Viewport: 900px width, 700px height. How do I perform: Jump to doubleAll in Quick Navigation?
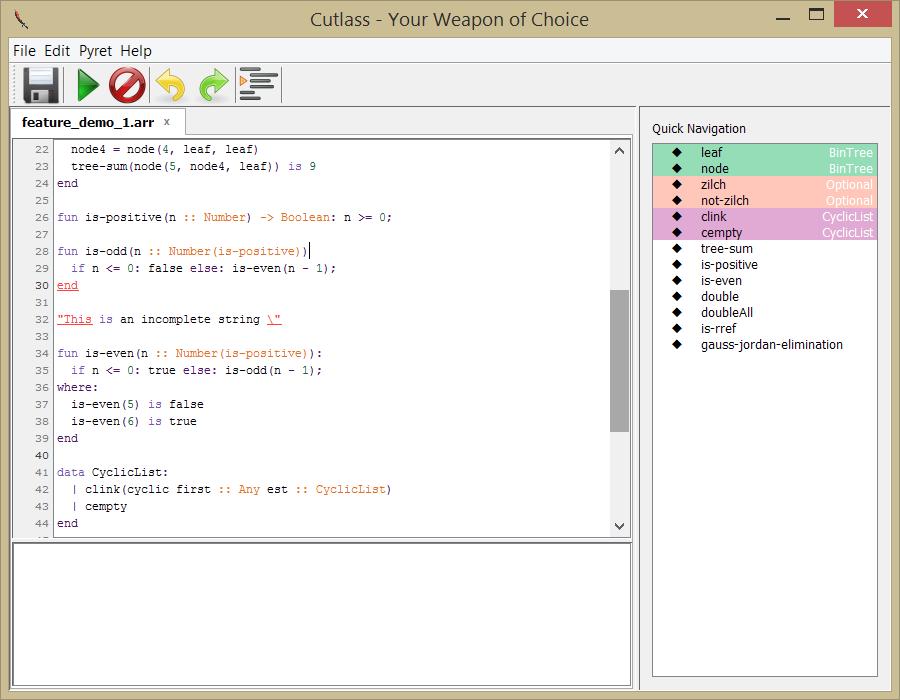click(765, 313)
